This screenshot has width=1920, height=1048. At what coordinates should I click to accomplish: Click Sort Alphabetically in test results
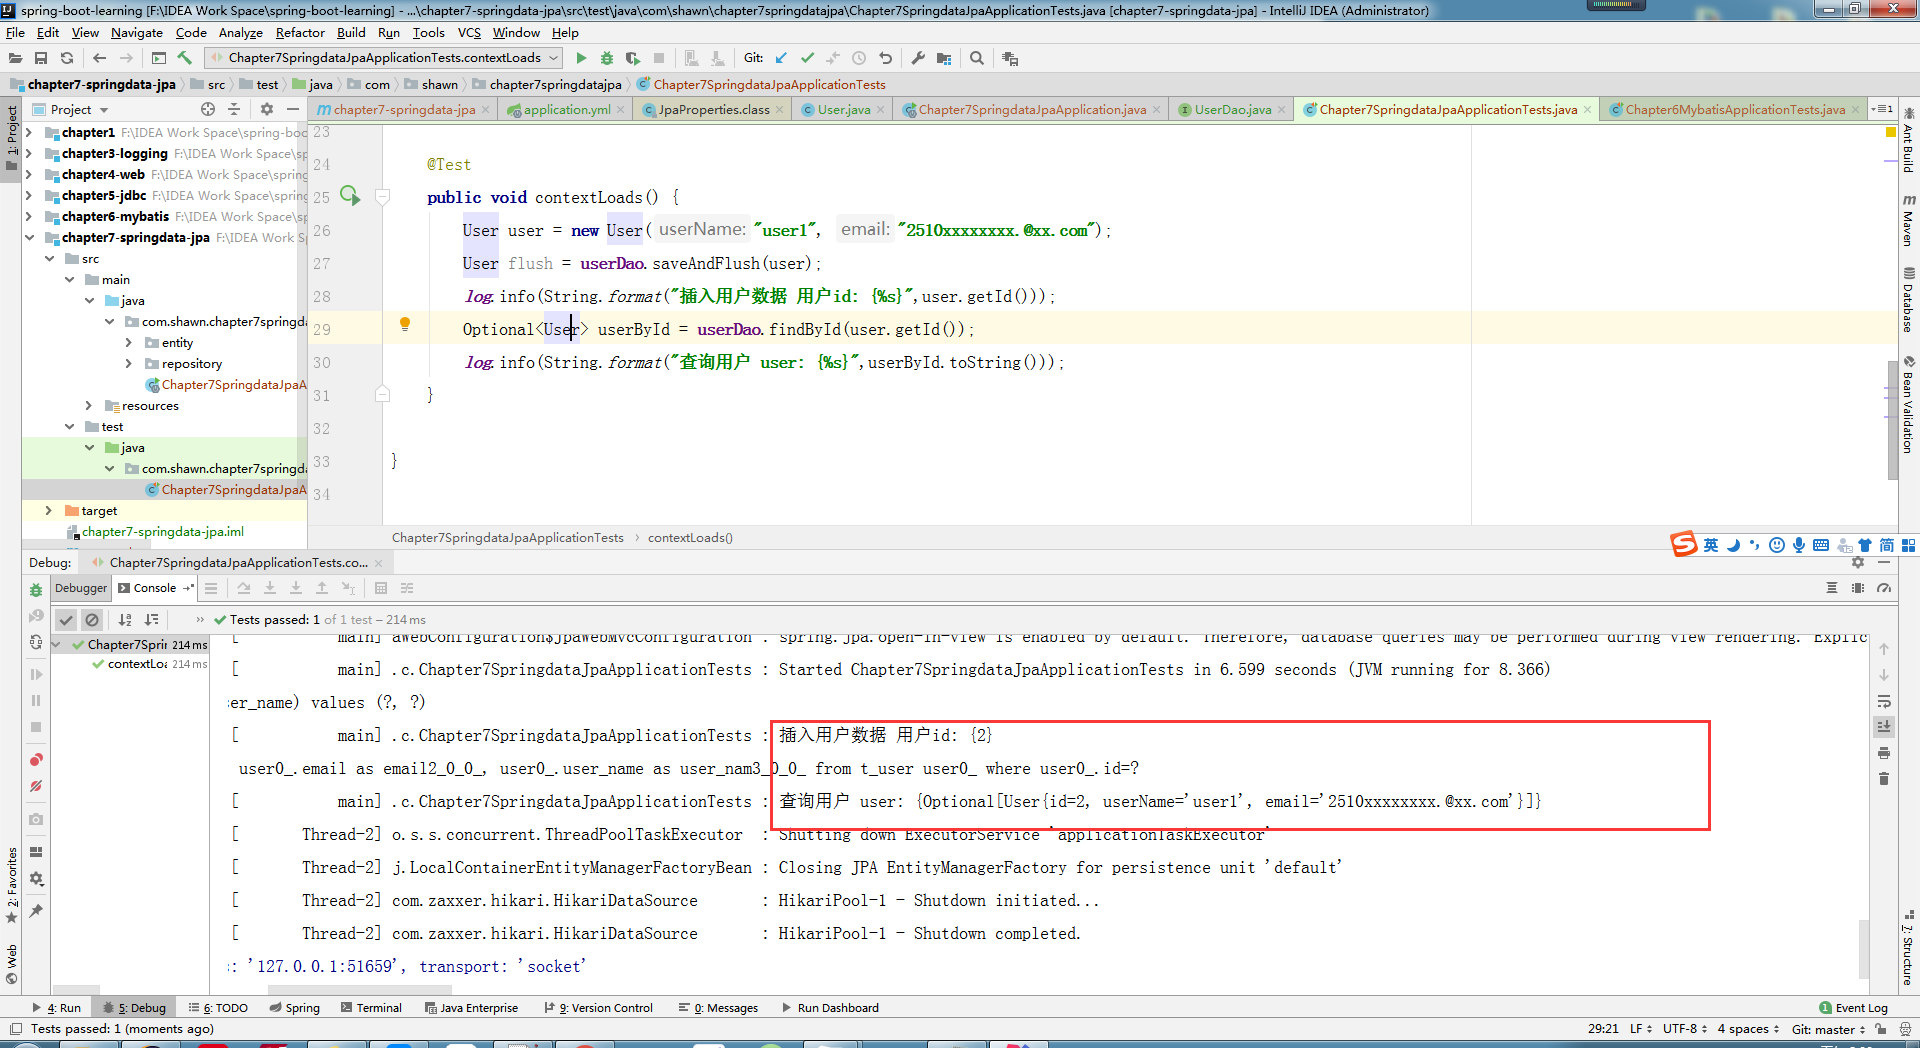125,620
